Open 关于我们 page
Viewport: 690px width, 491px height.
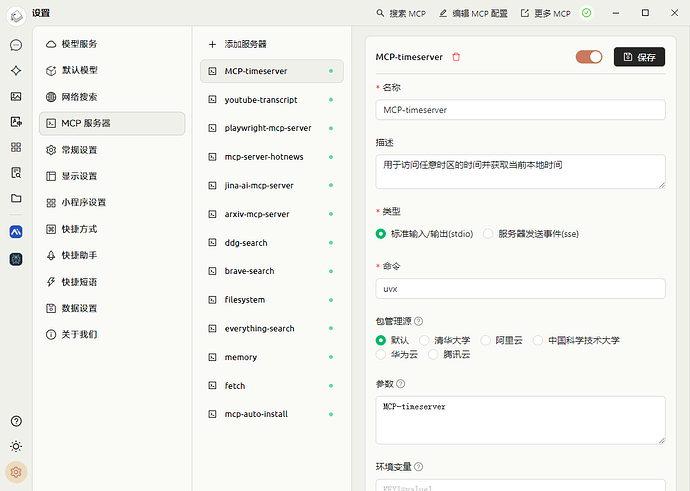(x=112, y=334)
